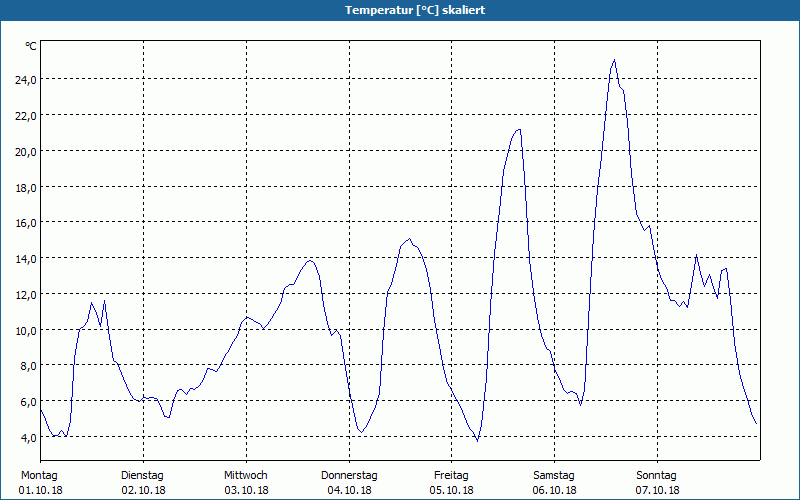800x500 pixels.
Task: Click the chart title 'Temperatur [°C] skaliert'
Action: pos(415,10)
